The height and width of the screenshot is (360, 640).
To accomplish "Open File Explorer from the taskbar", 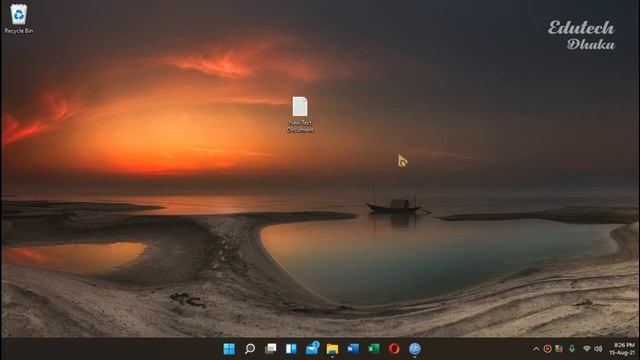I will click(x=332, y=349).
